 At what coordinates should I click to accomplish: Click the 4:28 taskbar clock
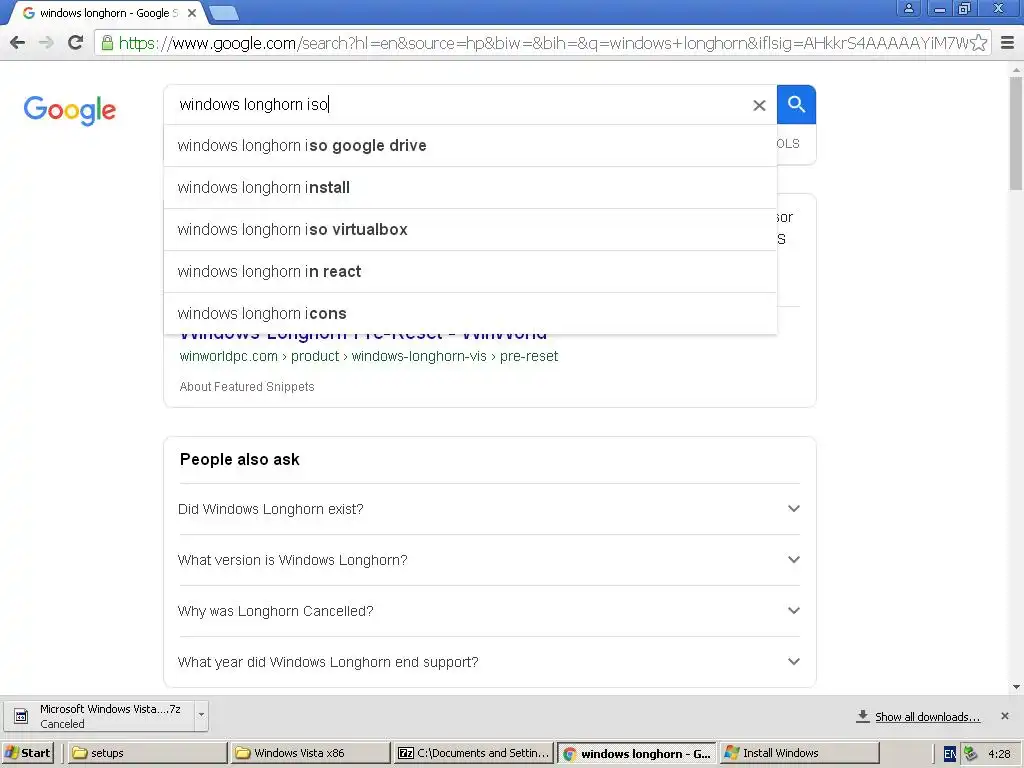pyautogui.click(x=999, y=754)
